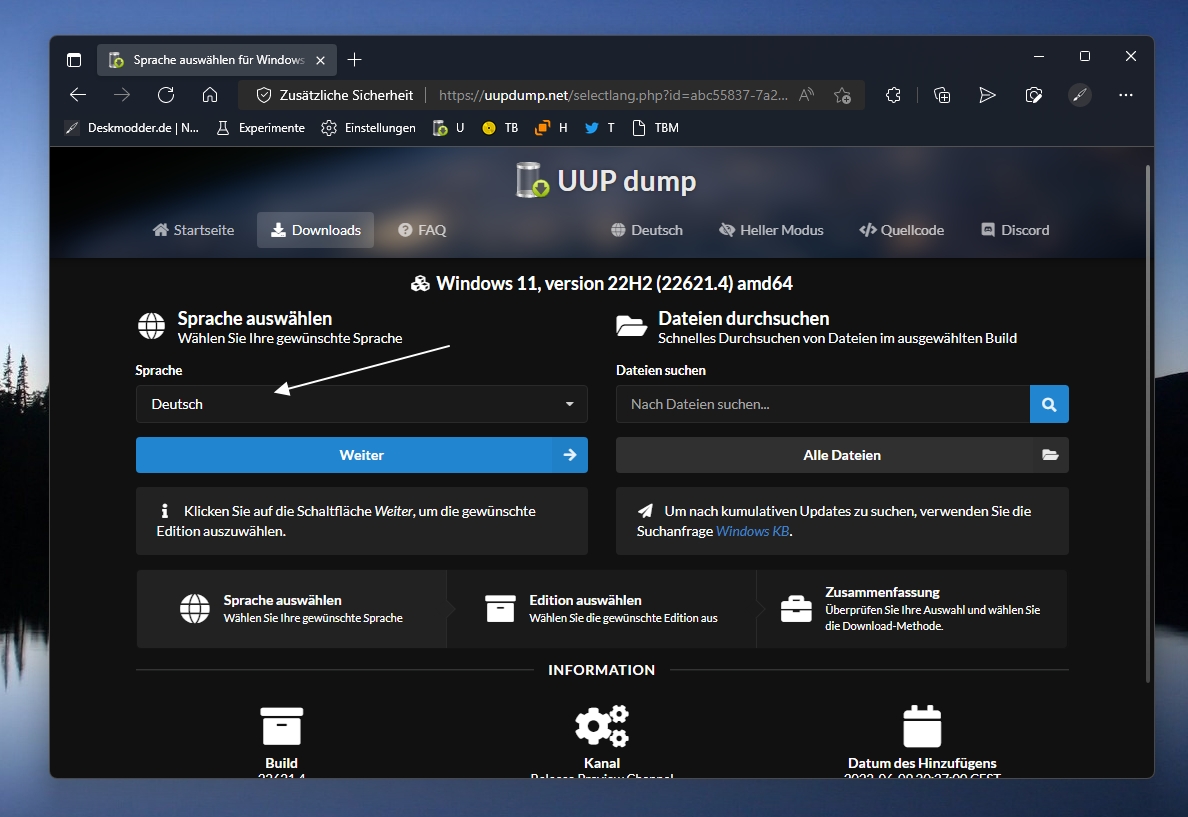The width and height of the screenshot is (1188, 817).
Task: Open the Edge settings and more menu
Action: pos(1126,95)
